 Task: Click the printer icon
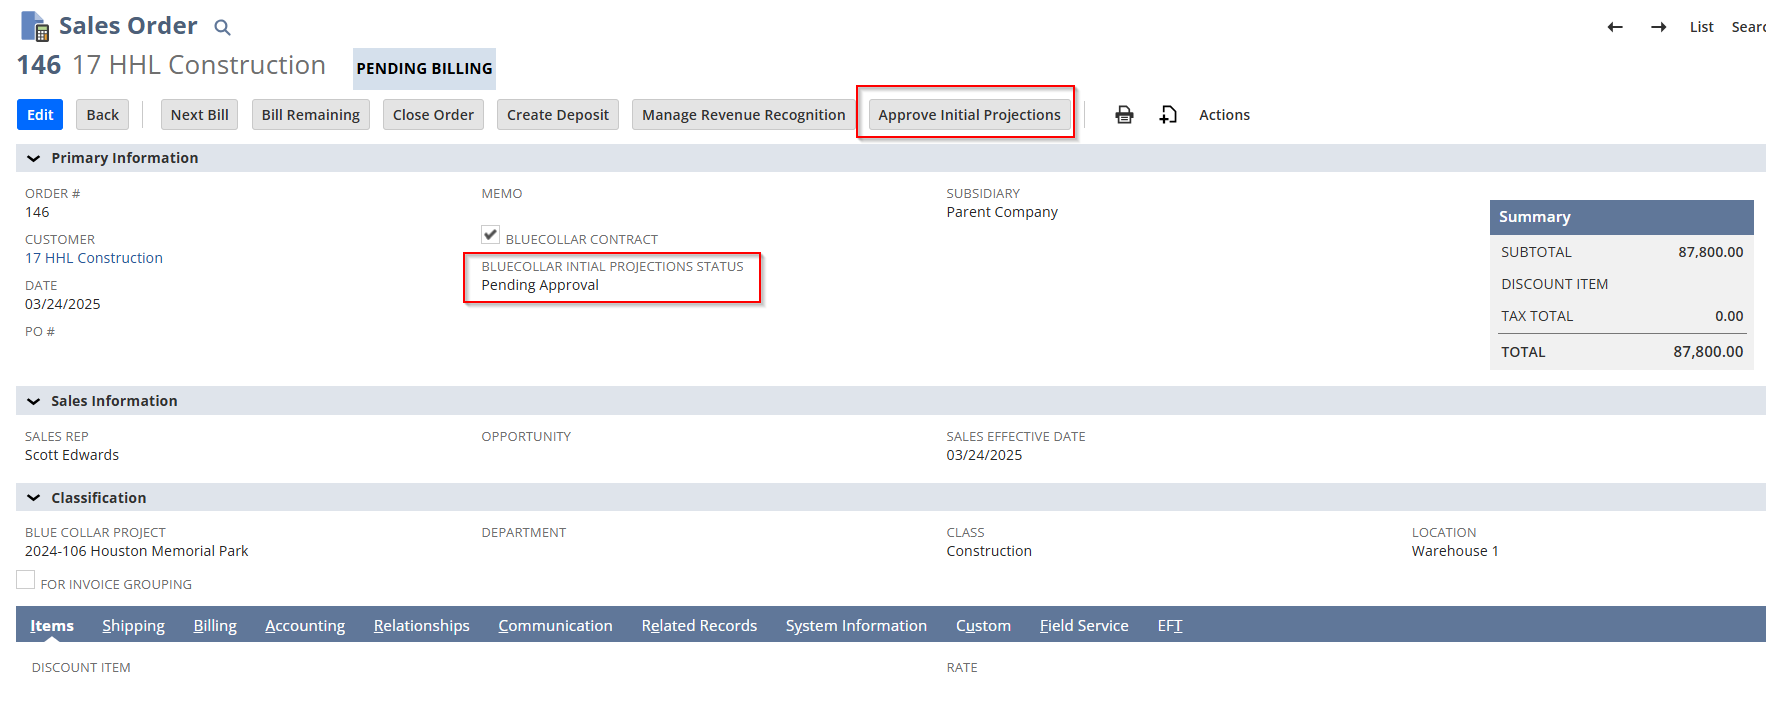tap(1124, 115)
